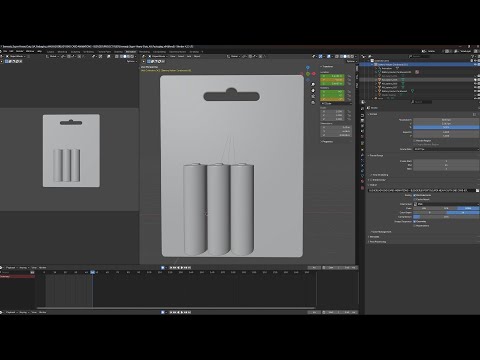Screen dimensions: 480x360
Task: Adjust the Compression slider
Action: pos(446,217)
